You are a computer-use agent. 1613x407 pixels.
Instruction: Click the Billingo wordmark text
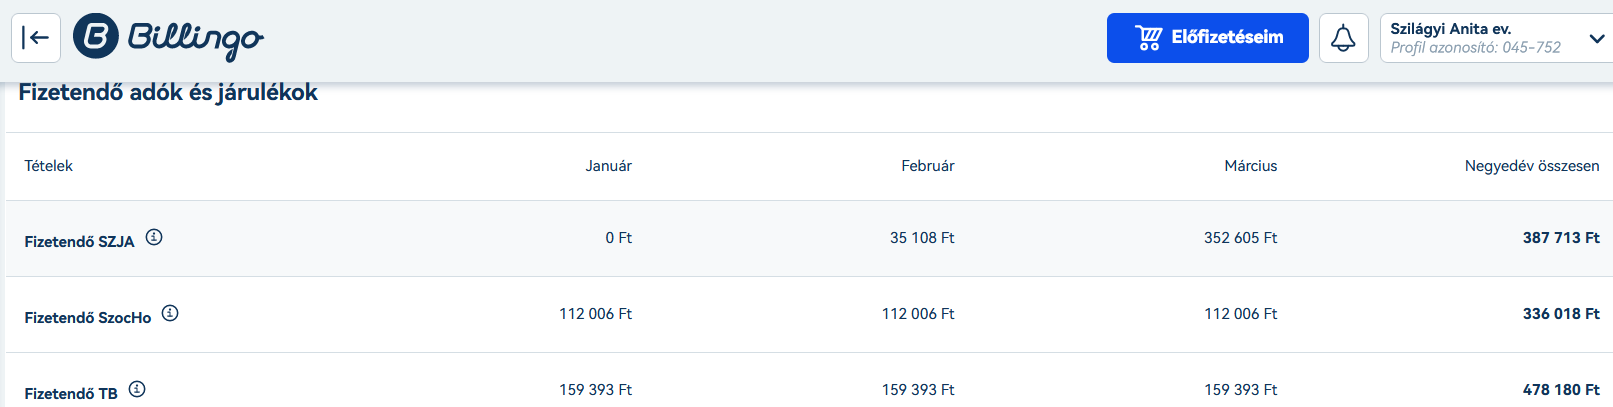point(196,39)
